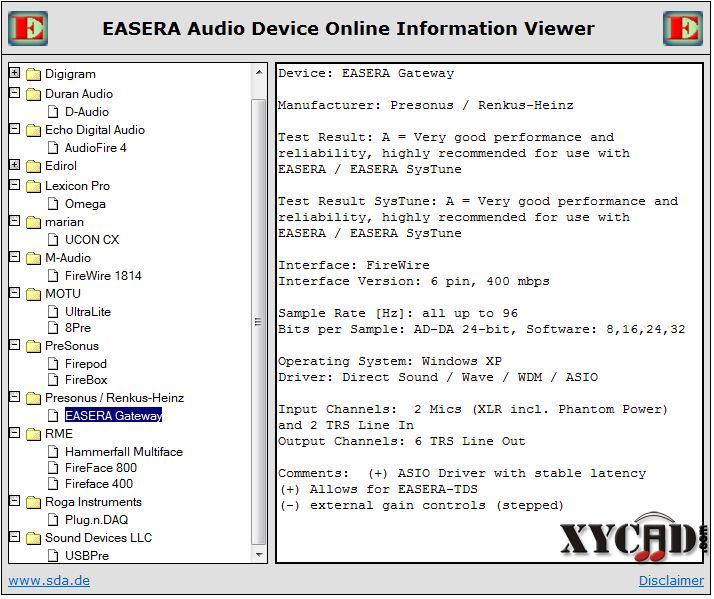Click the Hammerfall Multiface document icon

click(x=53, y=451)
